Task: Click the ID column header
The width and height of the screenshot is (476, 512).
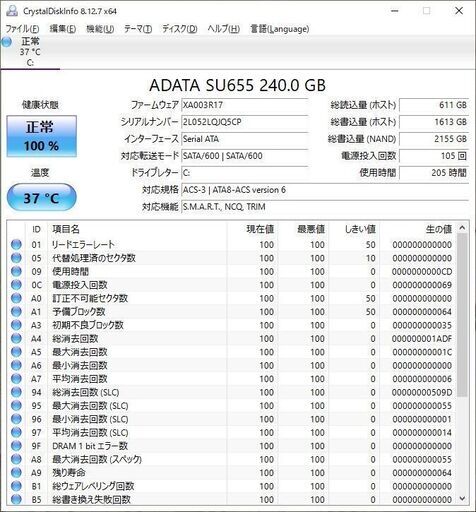Action: click(36, 229)
